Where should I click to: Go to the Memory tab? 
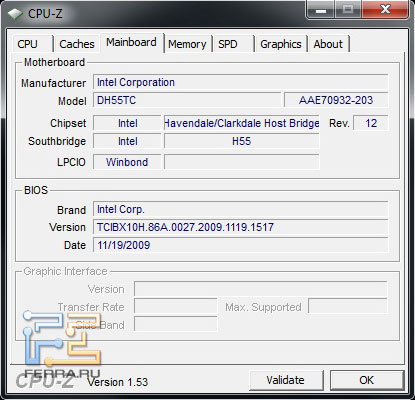pos(187,44)
